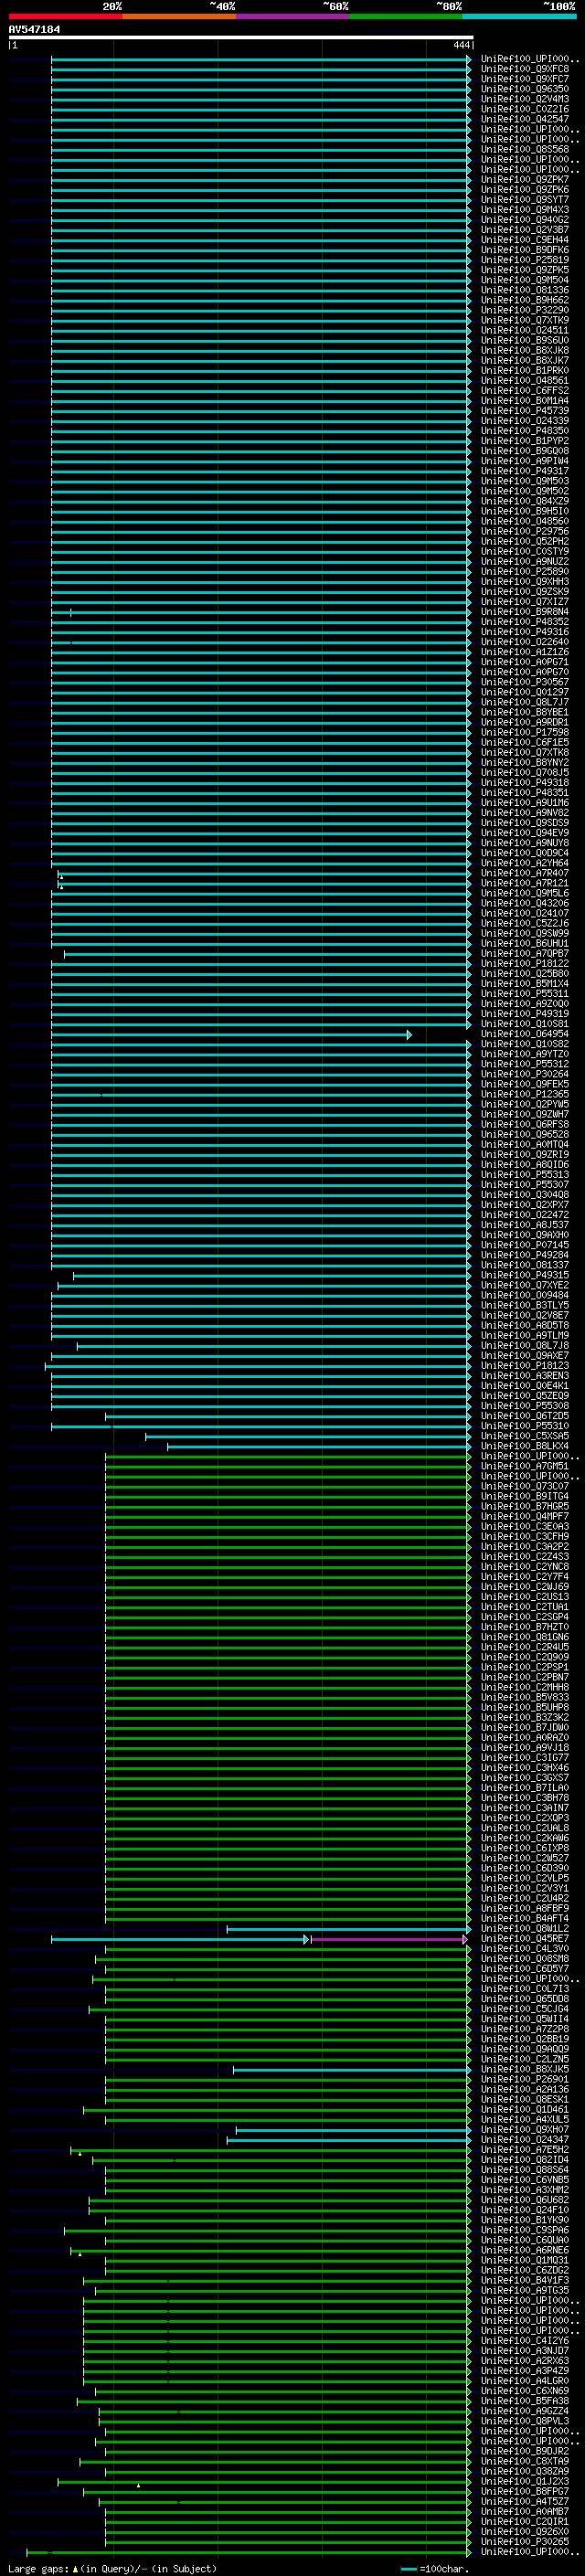
Task: Open hit UniRef100_Q42547
Action: tap(524, 119)
